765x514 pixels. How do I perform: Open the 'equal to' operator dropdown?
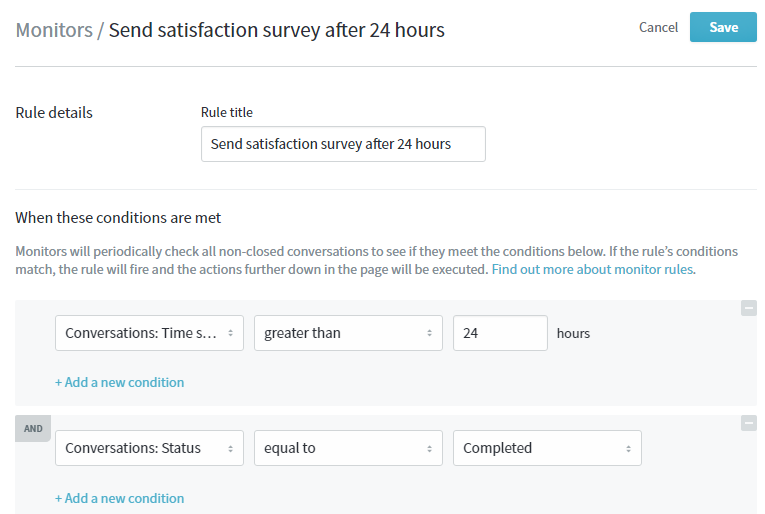pyautogui.click(x=348, y=448)
